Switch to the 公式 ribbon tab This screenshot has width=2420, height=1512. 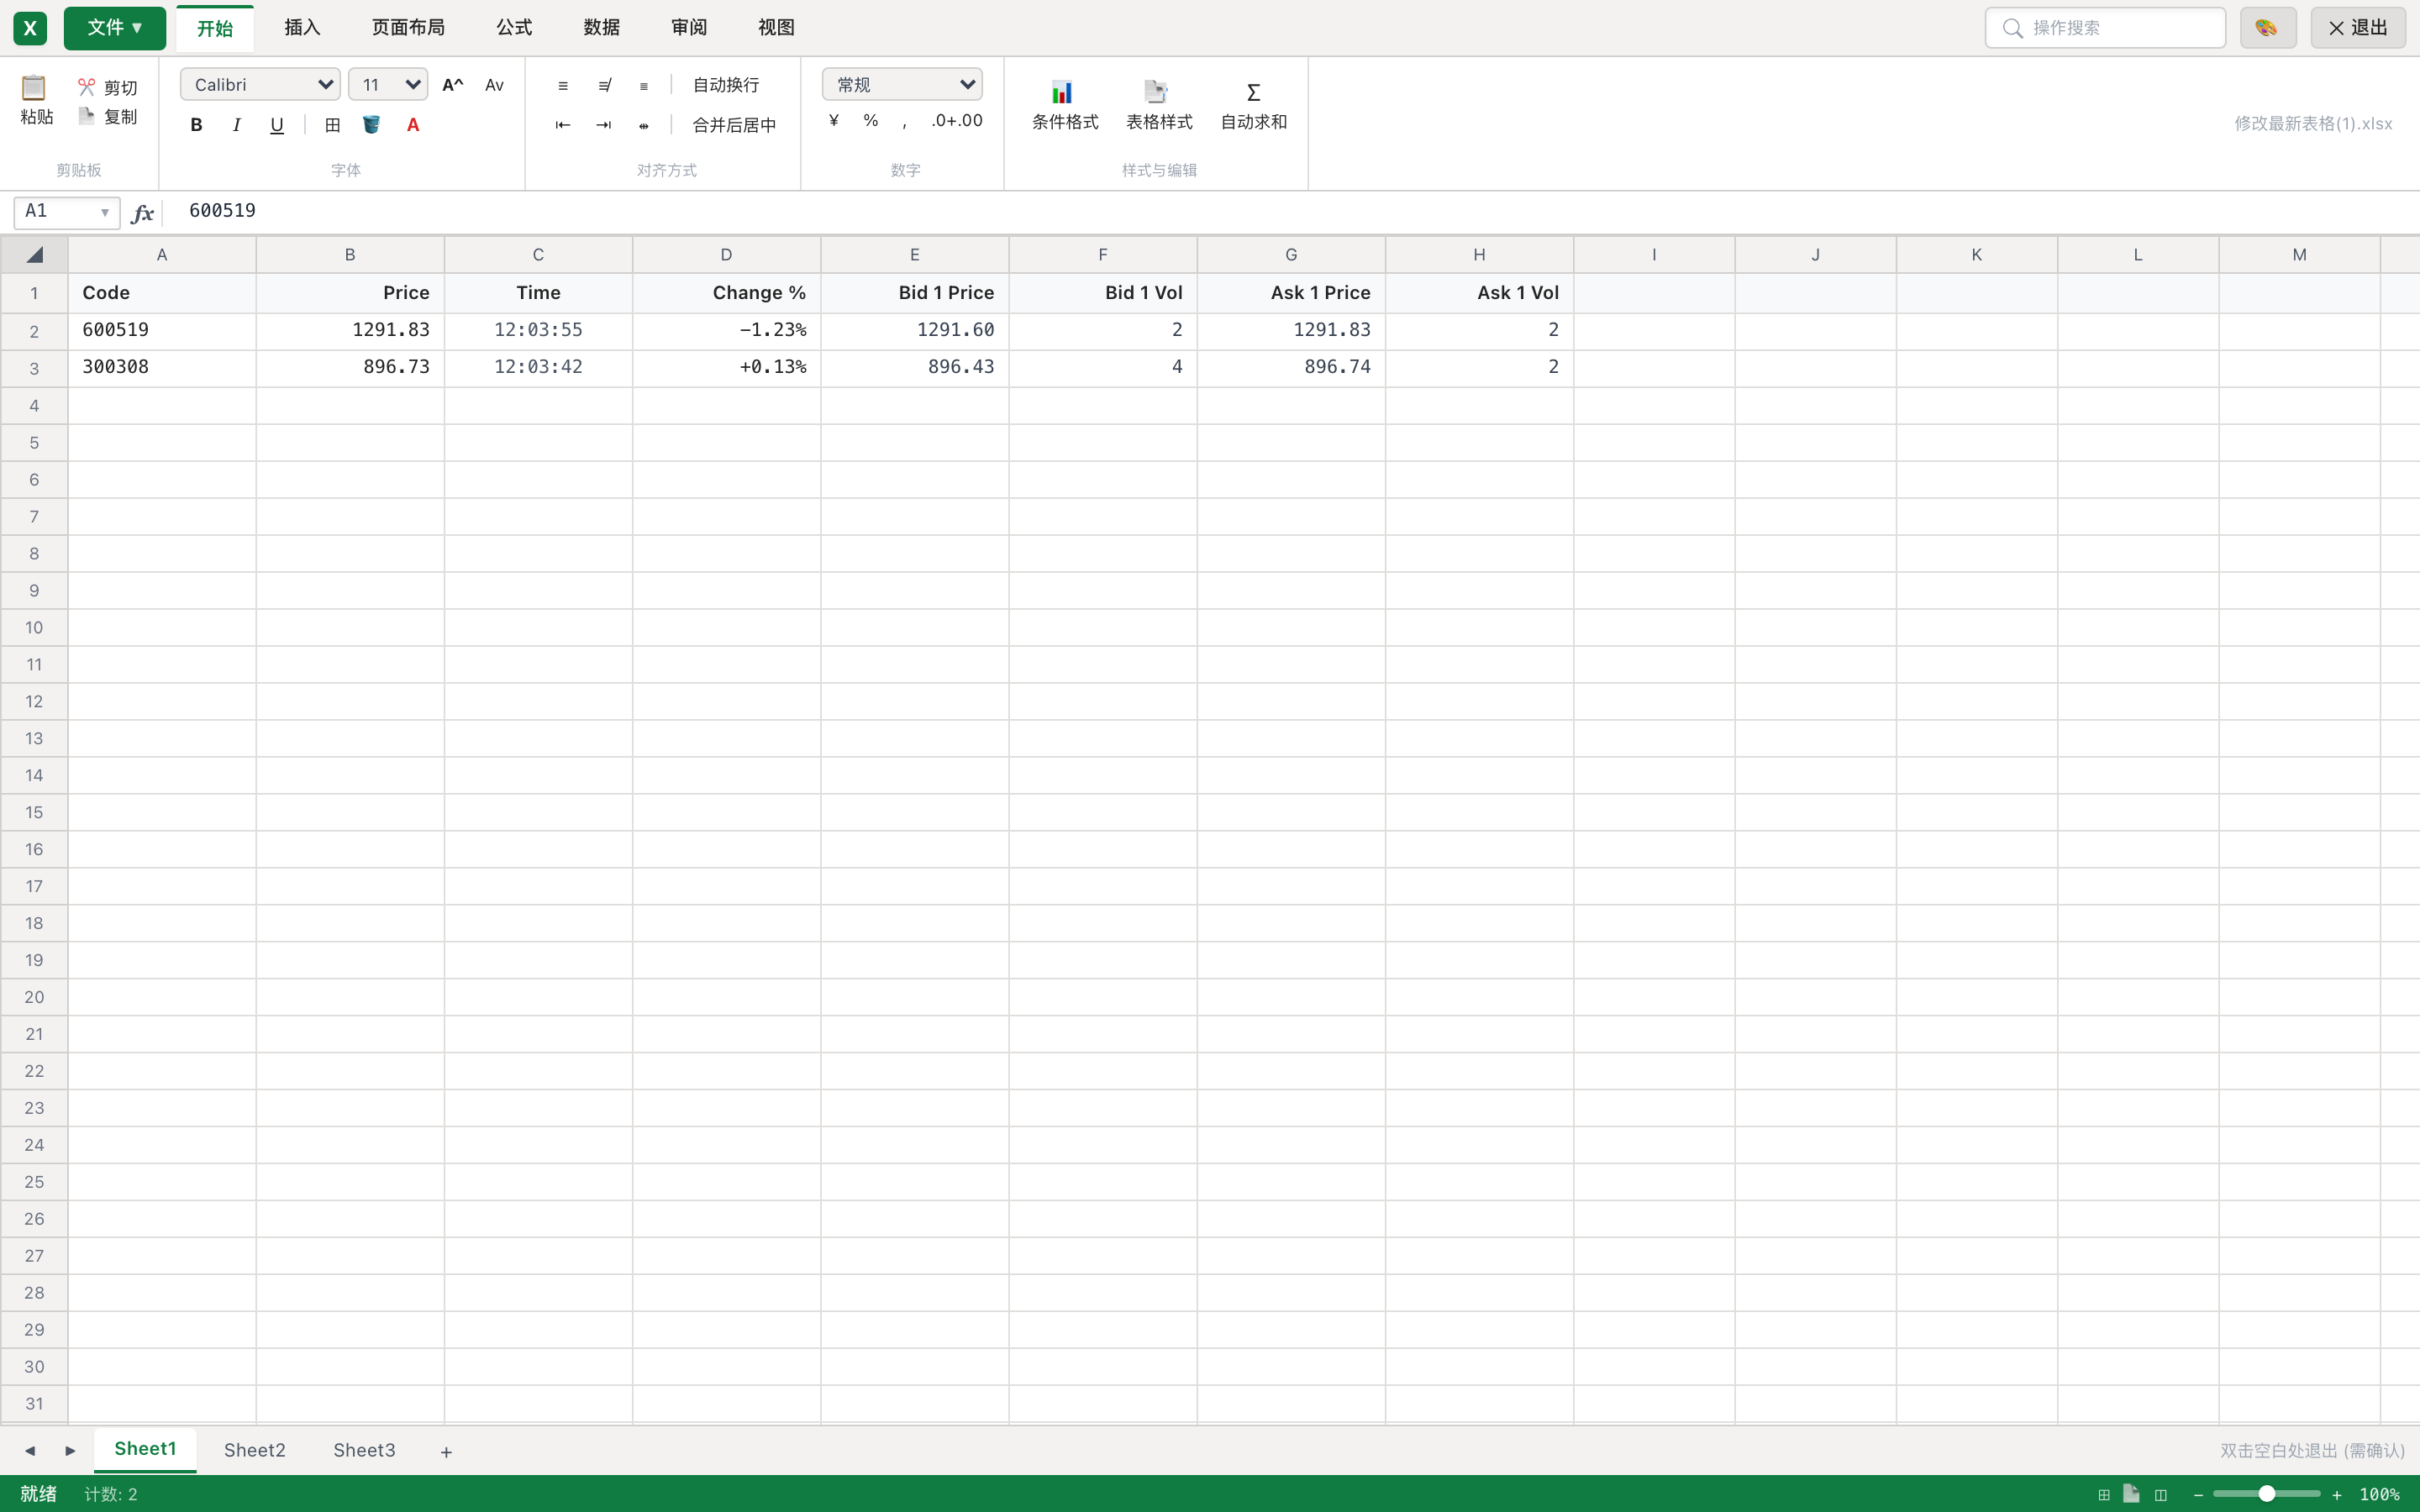(514, 28)
